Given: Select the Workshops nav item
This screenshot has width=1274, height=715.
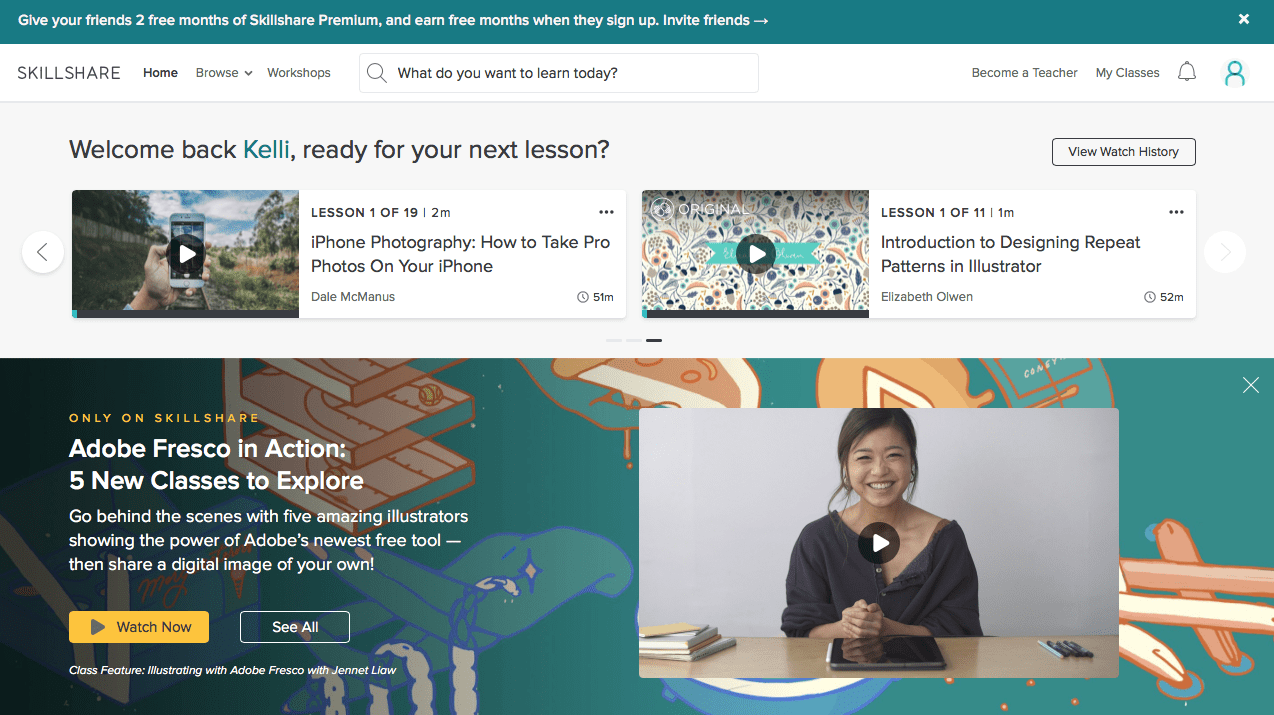Looking at the screenshot, I should point(299,73).
